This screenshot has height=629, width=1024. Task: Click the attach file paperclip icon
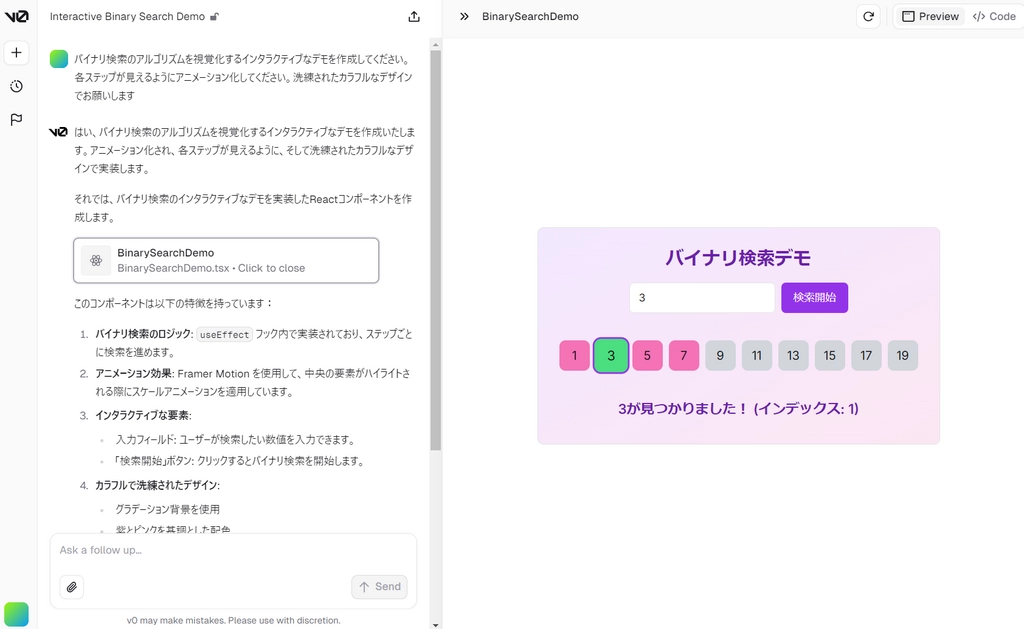tap(72, 587)
